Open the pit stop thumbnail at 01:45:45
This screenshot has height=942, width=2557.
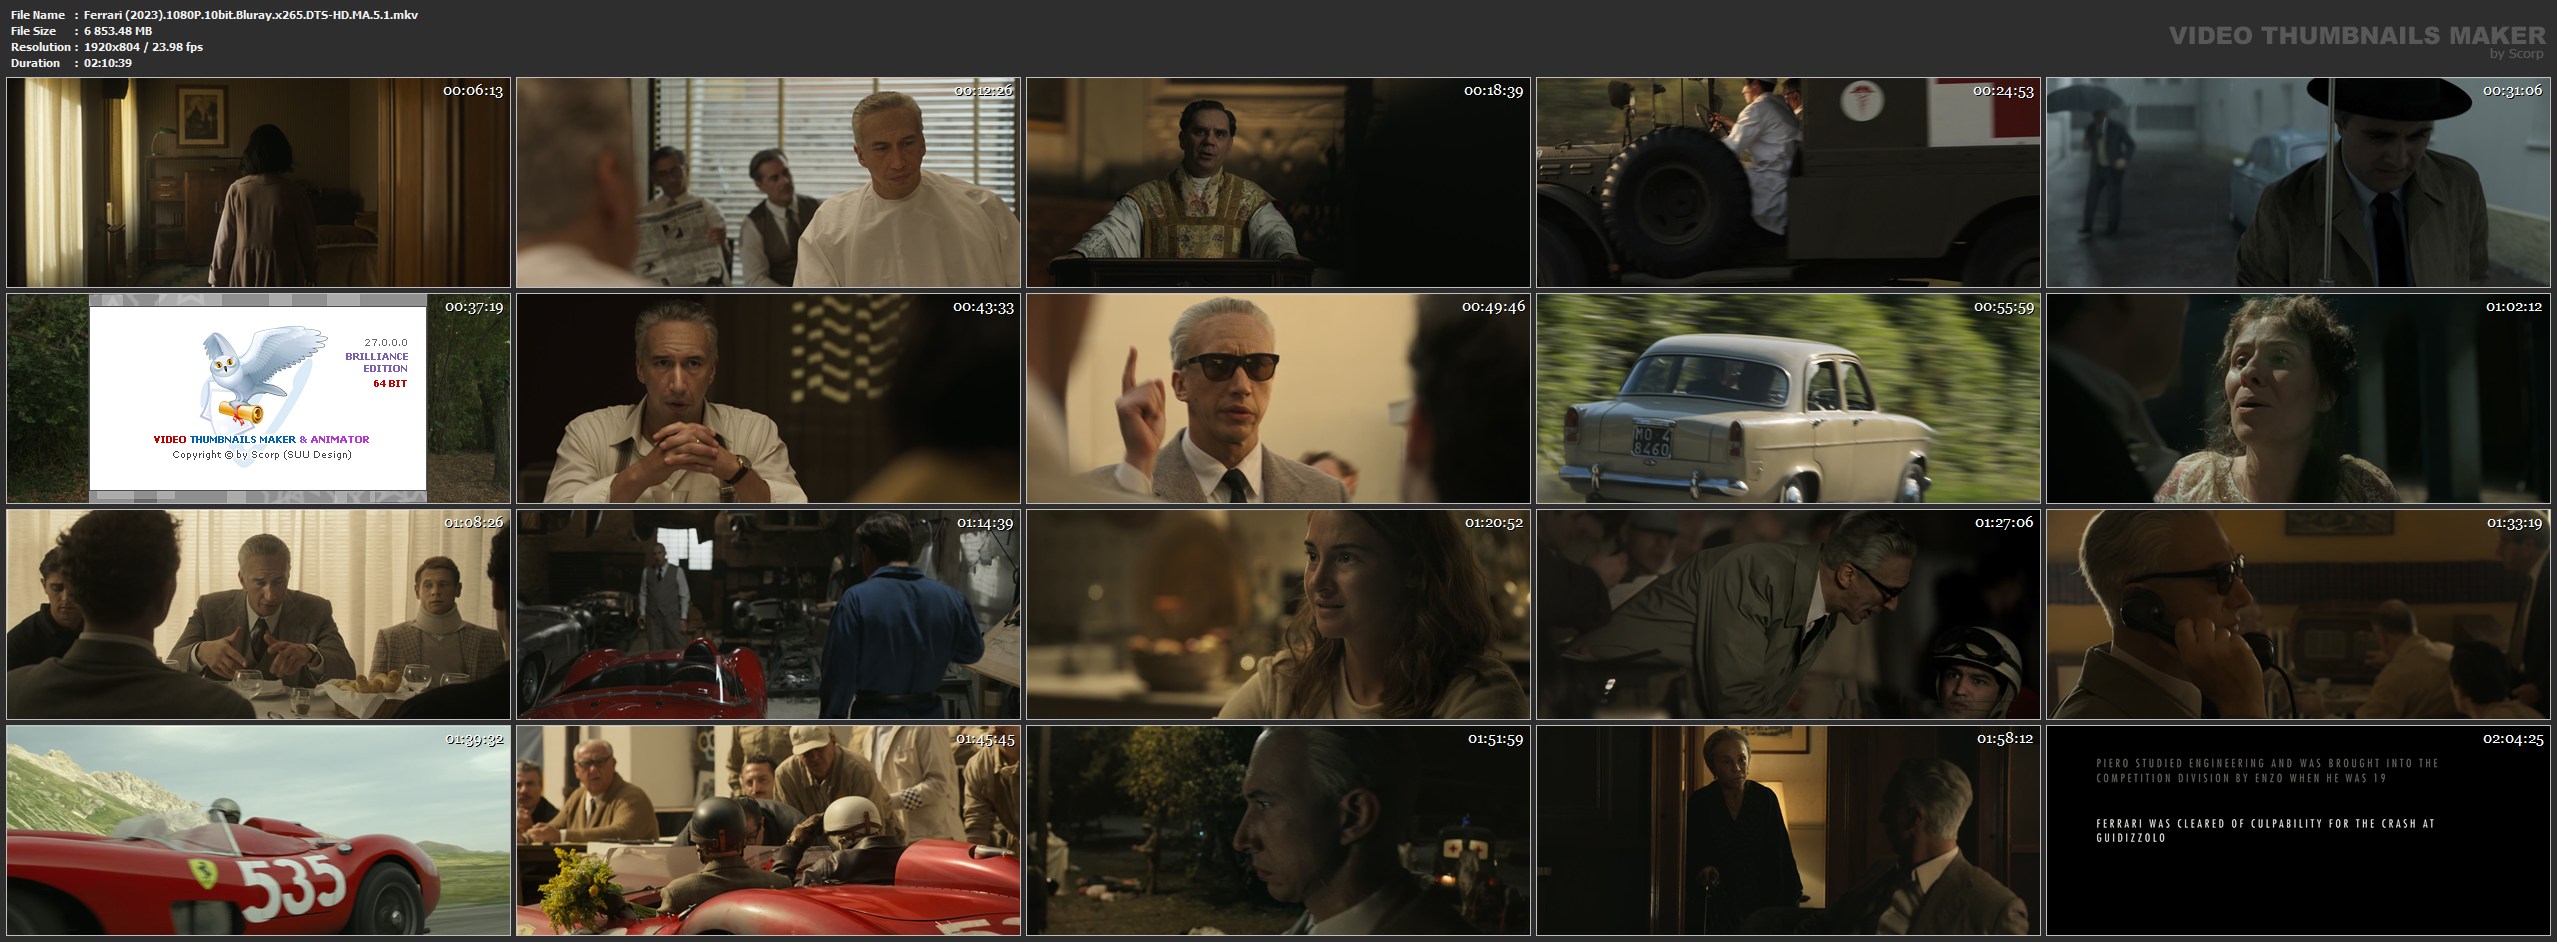point(768,830)
